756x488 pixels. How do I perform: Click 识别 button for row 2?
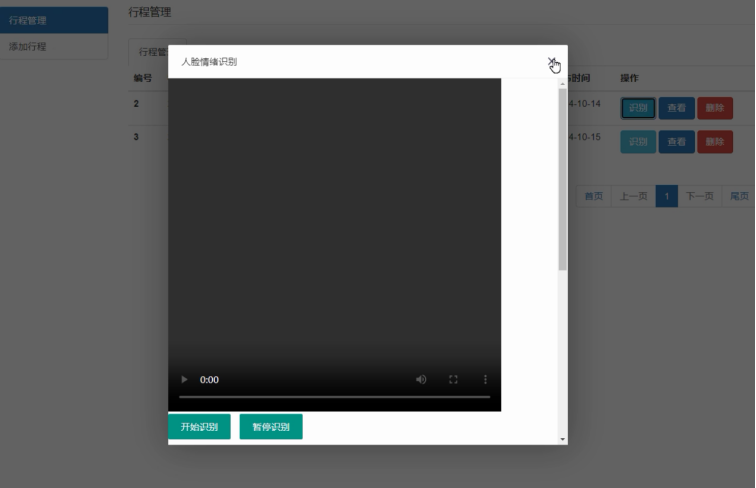(638, 108)
